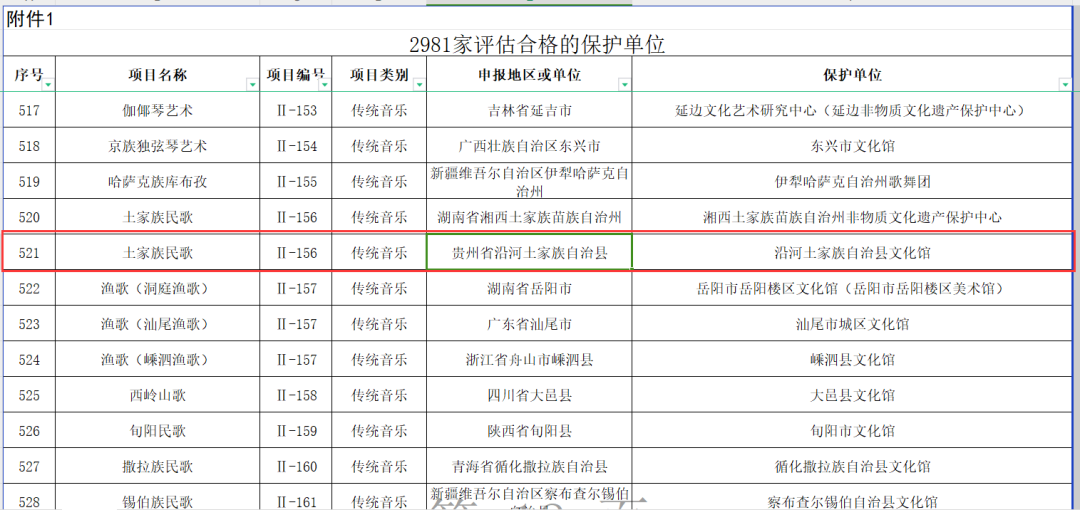
Task: Select cell 贵州省沿河土家族自治县
Action: click(x=529, y=253)
